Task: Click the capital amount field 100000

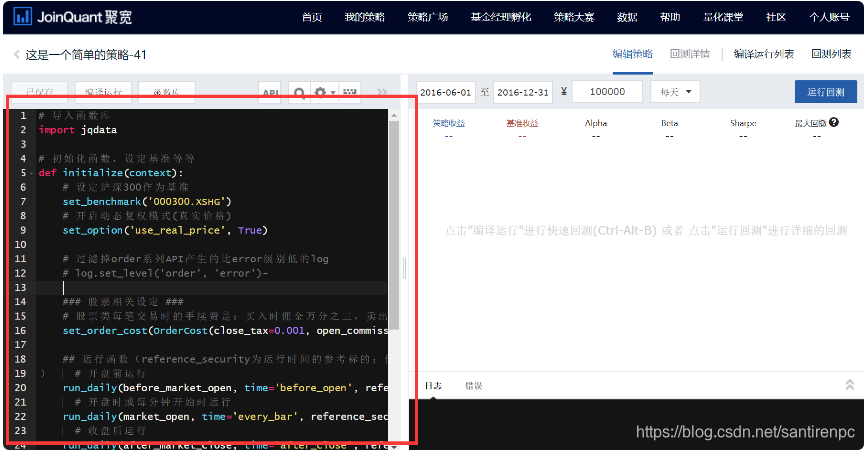Action: pos(607,92)
